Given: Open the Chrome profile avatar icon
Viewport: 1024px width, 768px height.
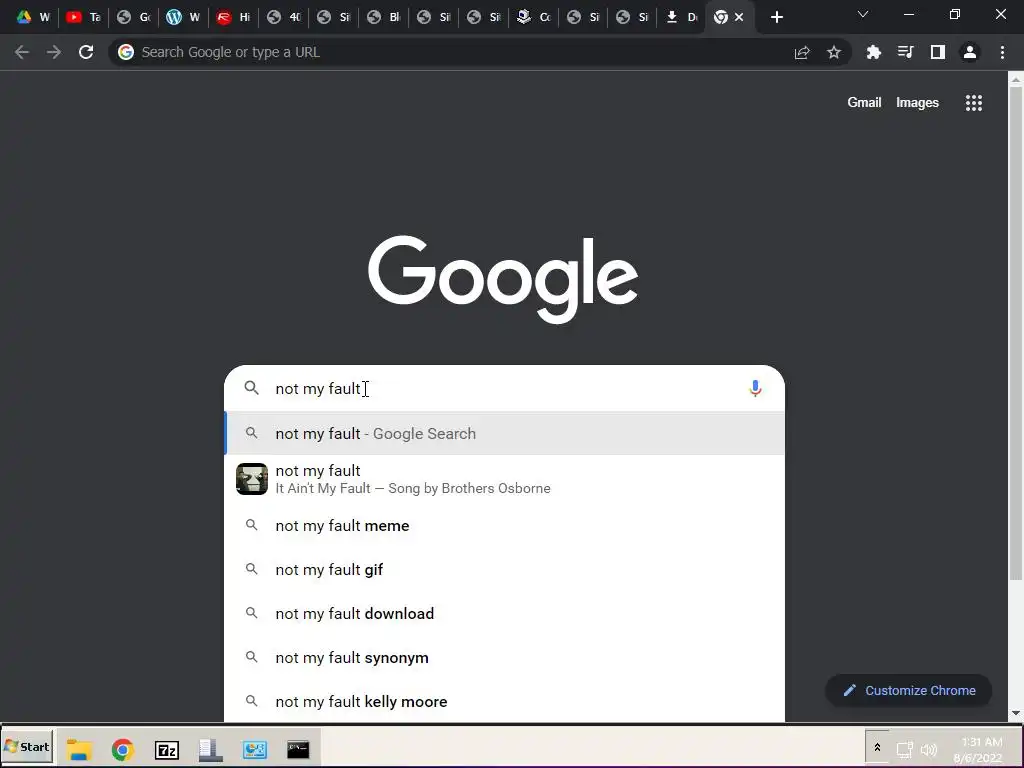Looking at the screenshot, I should (970, 52).
